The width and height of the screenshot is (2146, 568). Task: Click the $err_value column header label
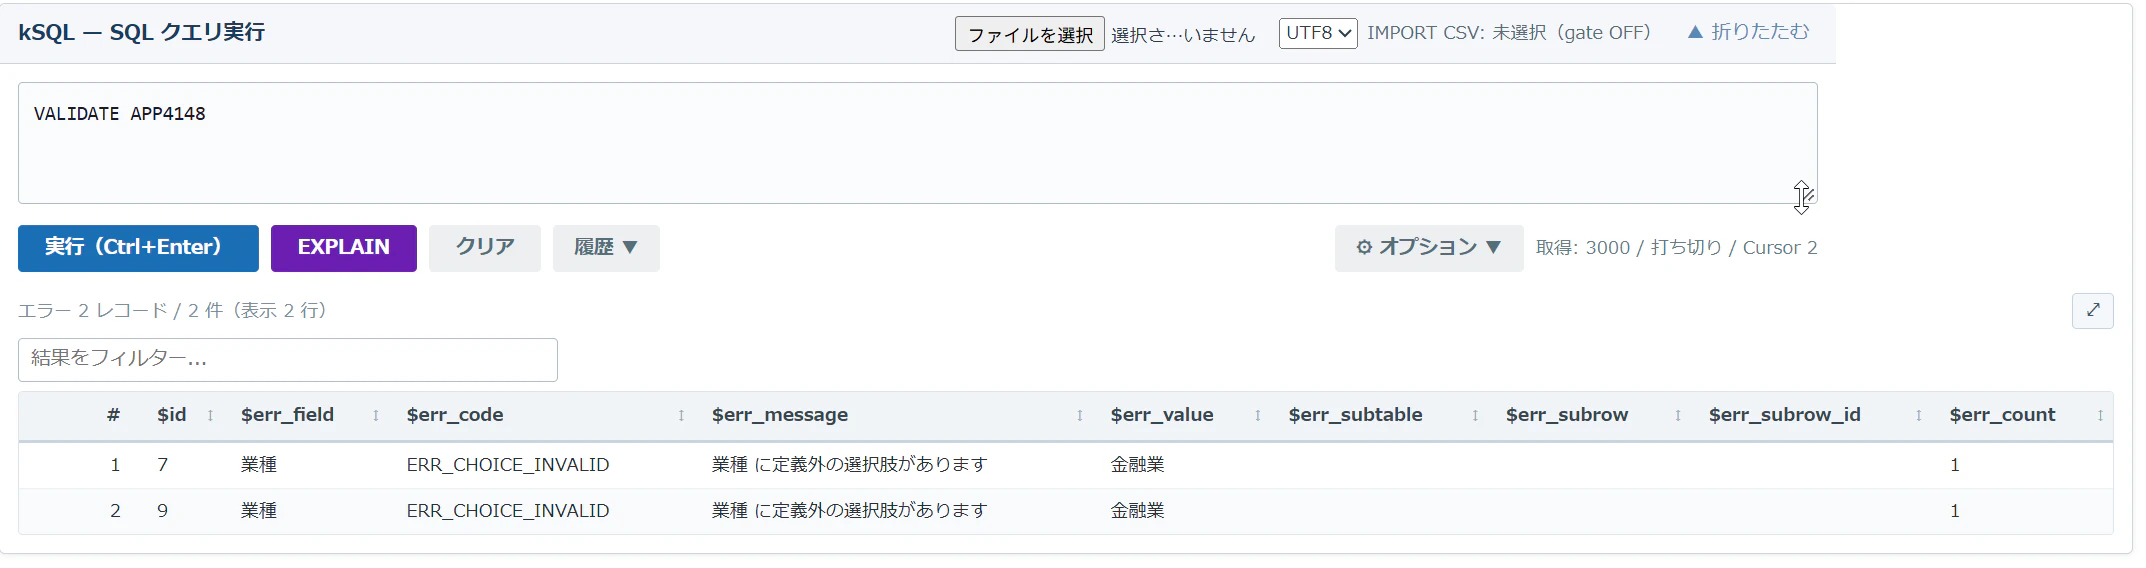coord(1162,415)
